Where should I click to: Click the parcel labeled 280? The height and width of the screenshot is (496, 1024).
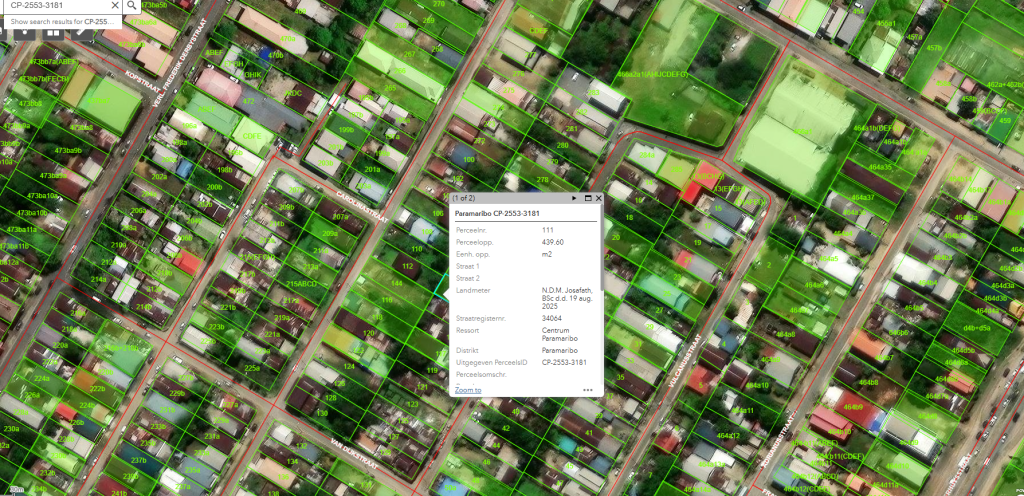[x=562, y=145]
